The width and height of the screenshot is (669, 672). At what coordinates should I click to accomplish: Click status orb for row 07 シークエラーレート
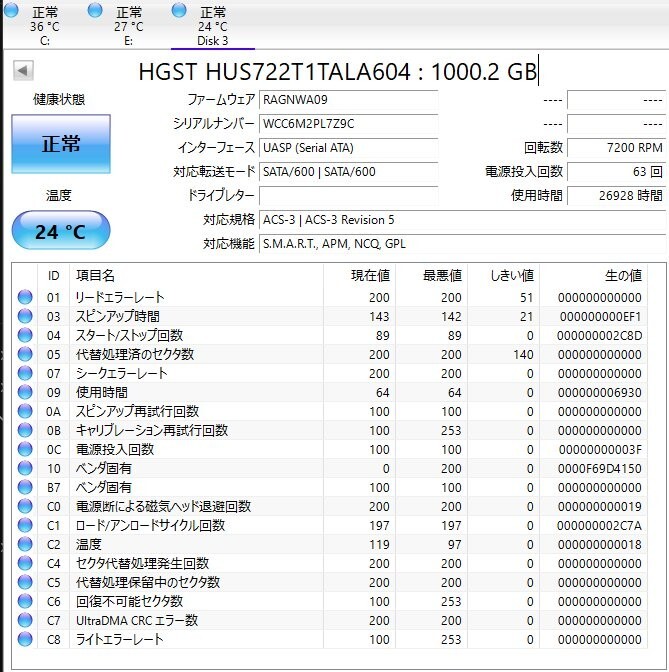tap(25, 373)
